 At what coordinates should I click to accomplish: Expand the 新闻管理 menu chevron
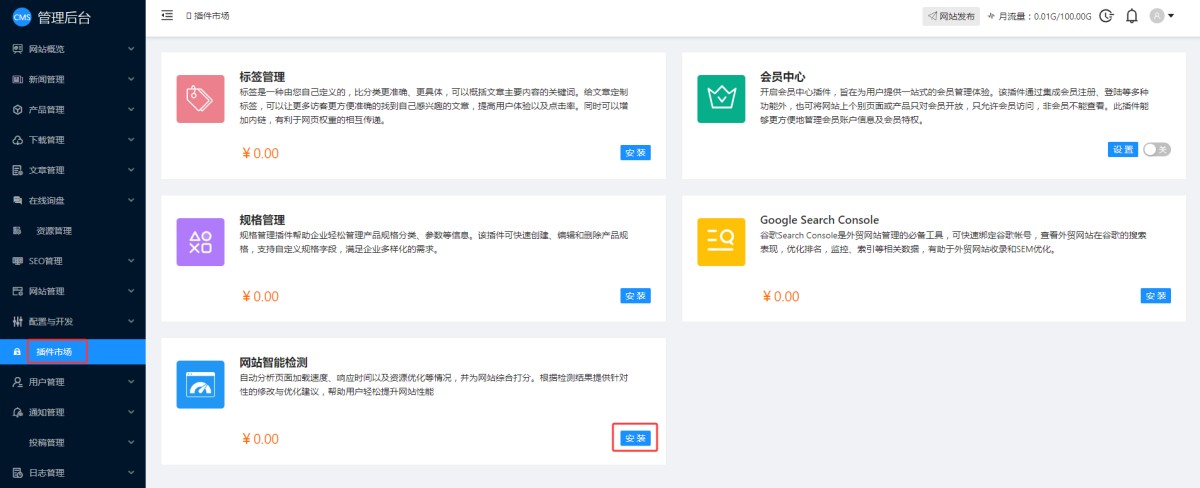point(131,79)
